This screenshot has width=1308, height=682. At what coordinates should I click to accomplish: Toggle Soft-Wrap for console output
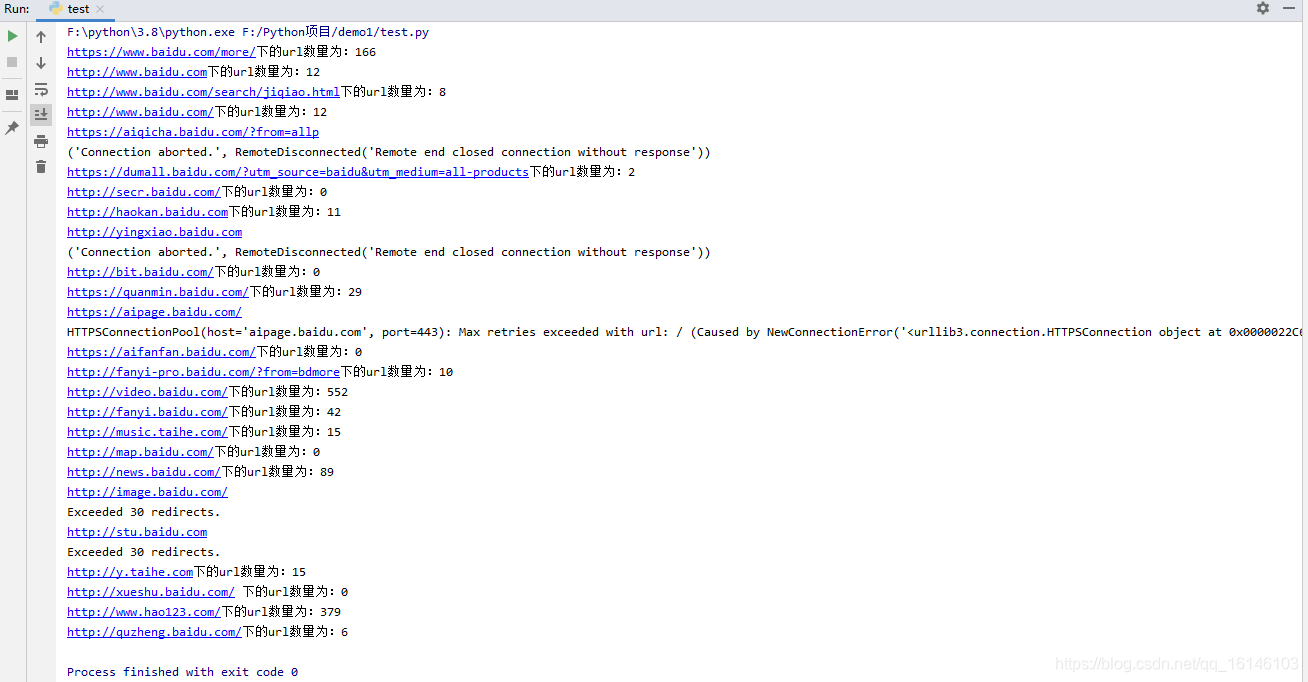pyautogui.click(x=41, y=89)
